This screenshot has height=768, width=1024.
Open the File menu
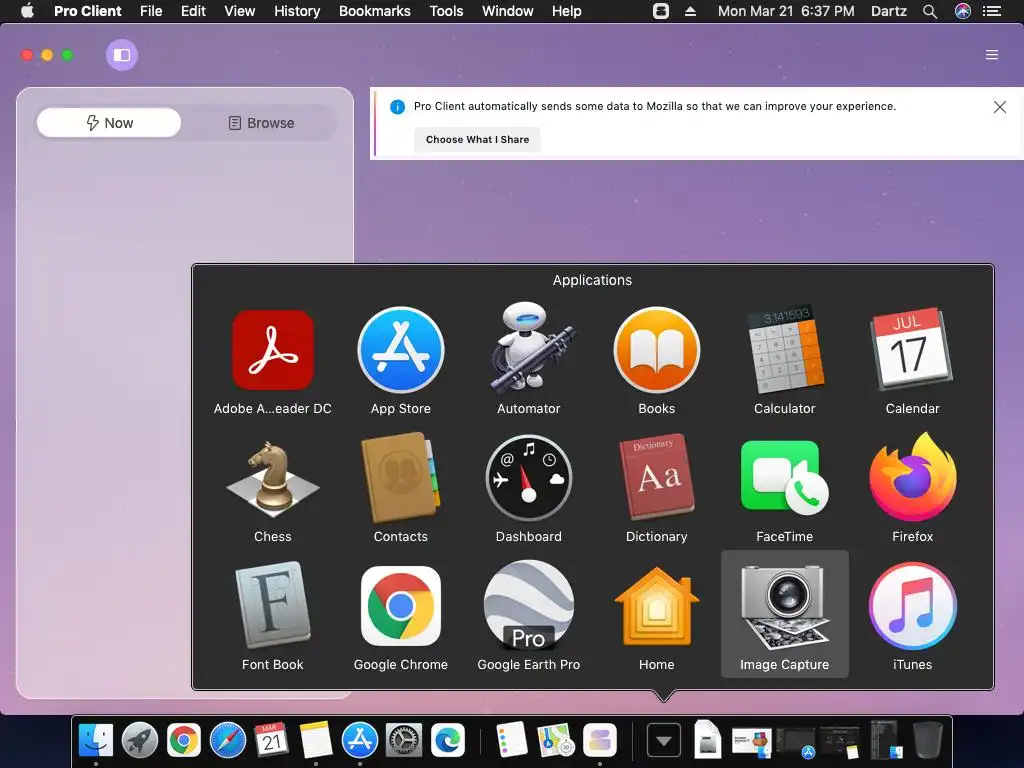(x=151, y=11)
